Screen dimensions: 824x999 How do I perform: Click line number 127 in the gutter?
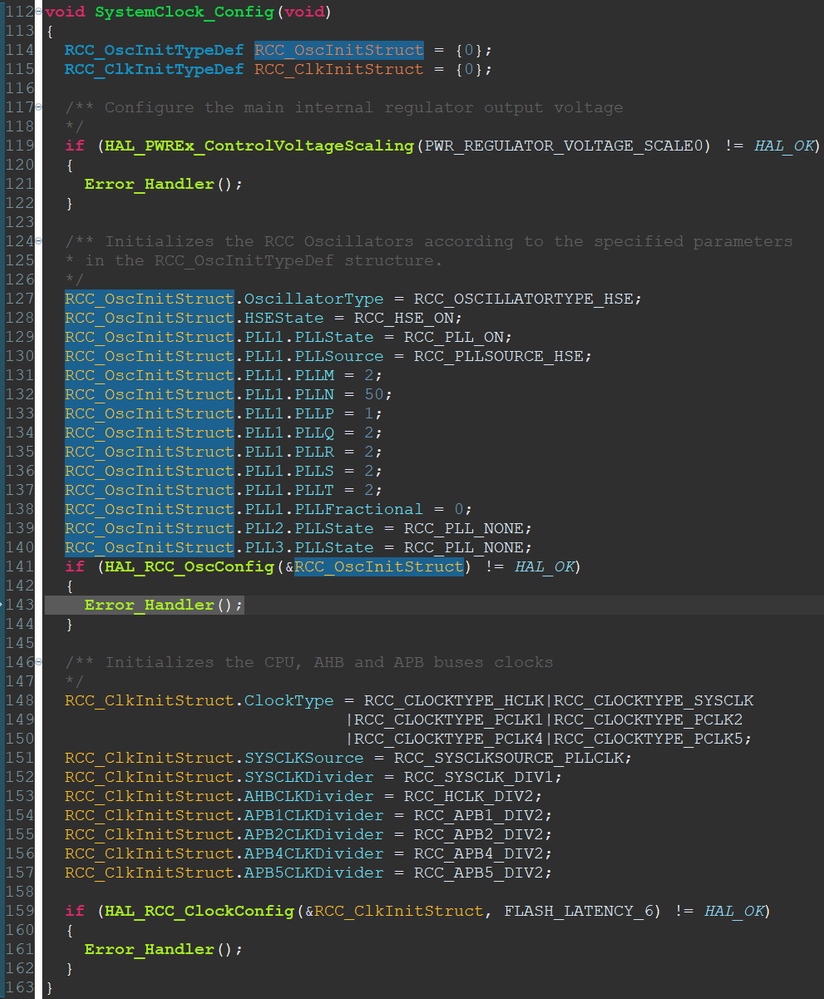19,299
